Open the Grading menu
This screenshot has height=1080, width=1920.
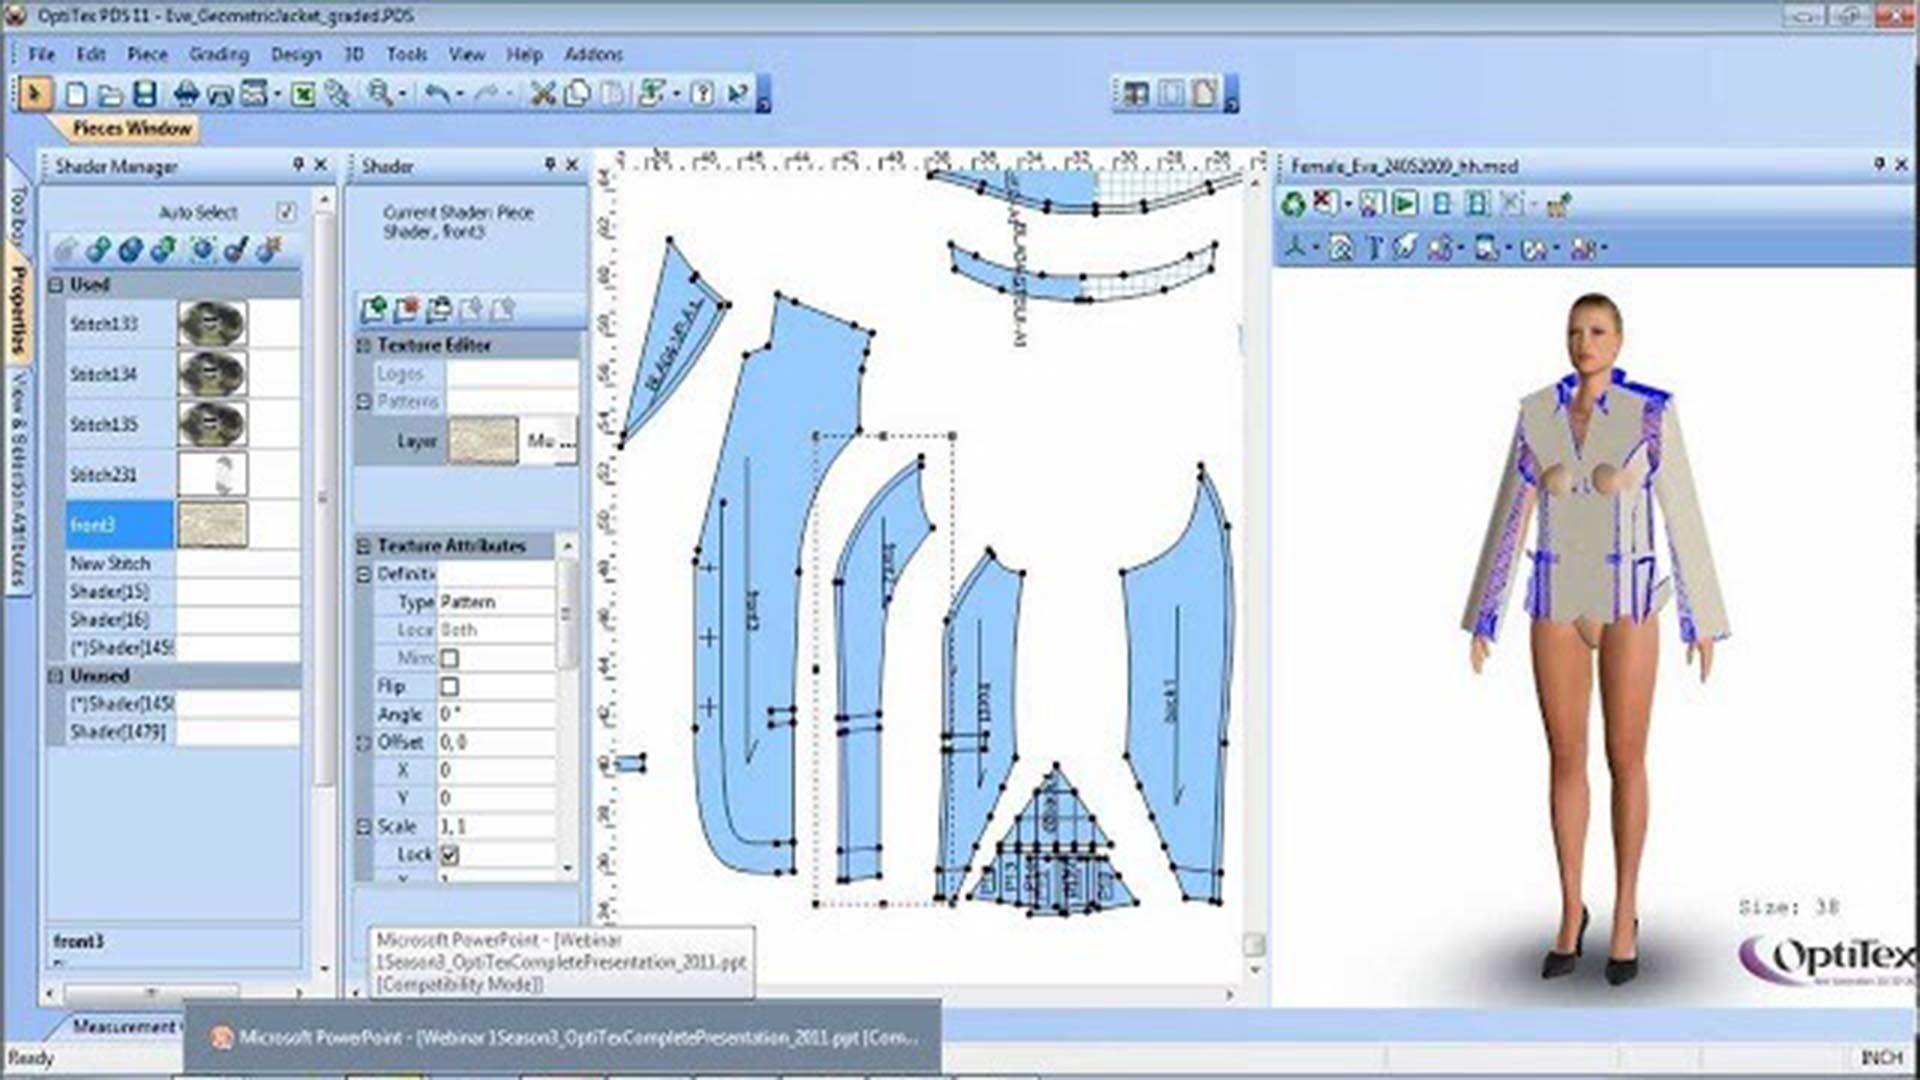click(218, 54)
